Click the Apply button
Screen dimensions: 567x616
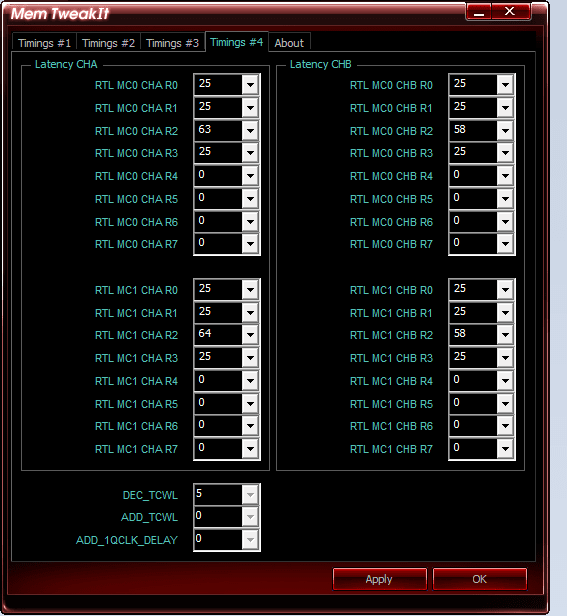(x=379, y=579)
